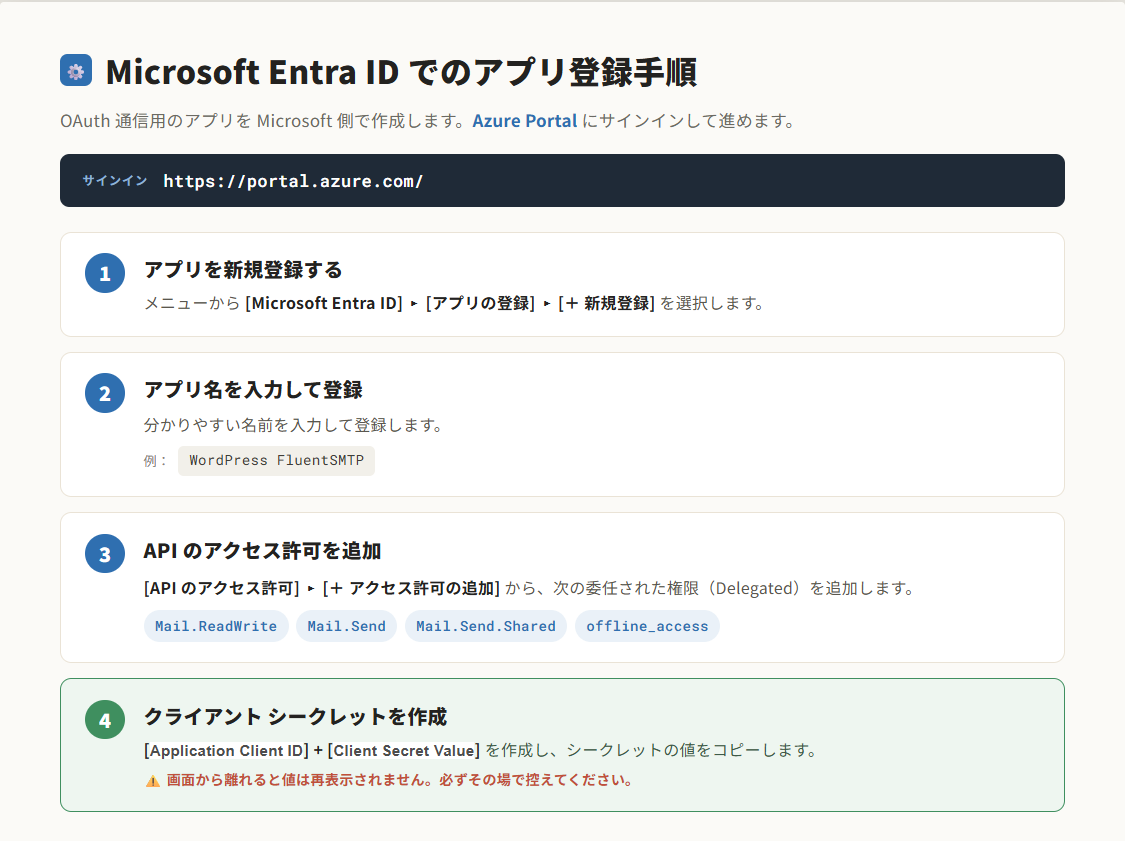Open the Azure Portal link
The height and width of the screenshot is (841, 1125).
pos(524,121)
